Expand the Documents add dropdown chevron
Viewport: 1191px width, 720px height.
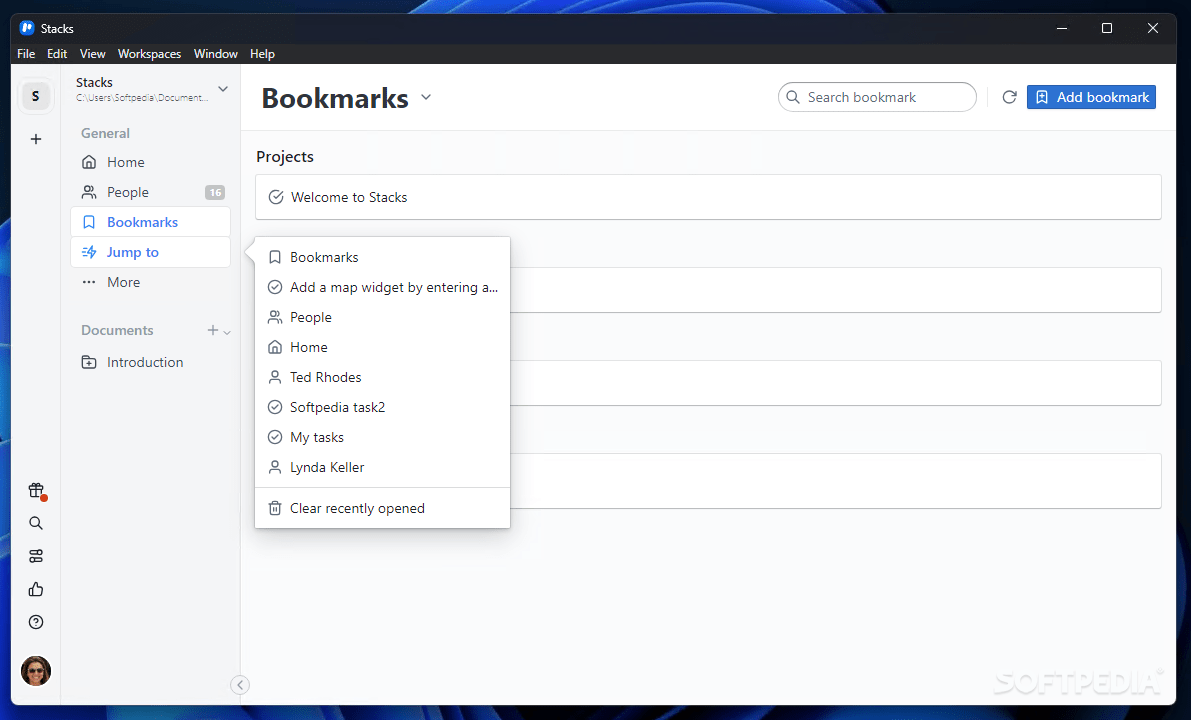[226, 332]
